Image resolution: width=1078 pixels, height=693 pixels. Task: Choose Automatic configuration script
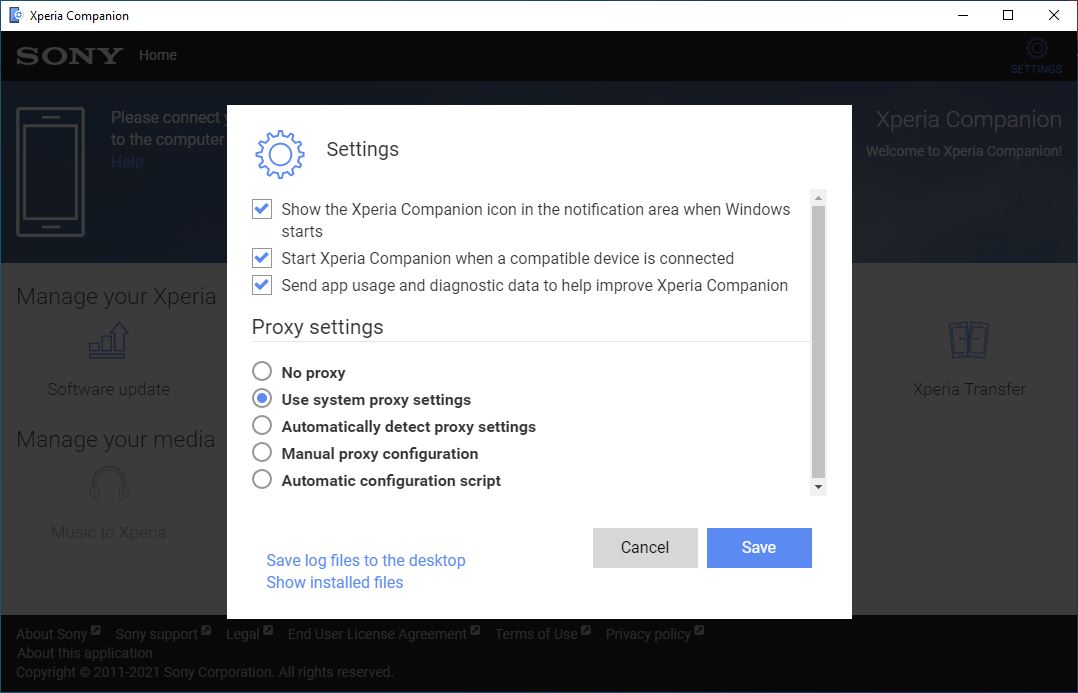tap(262, 479)
